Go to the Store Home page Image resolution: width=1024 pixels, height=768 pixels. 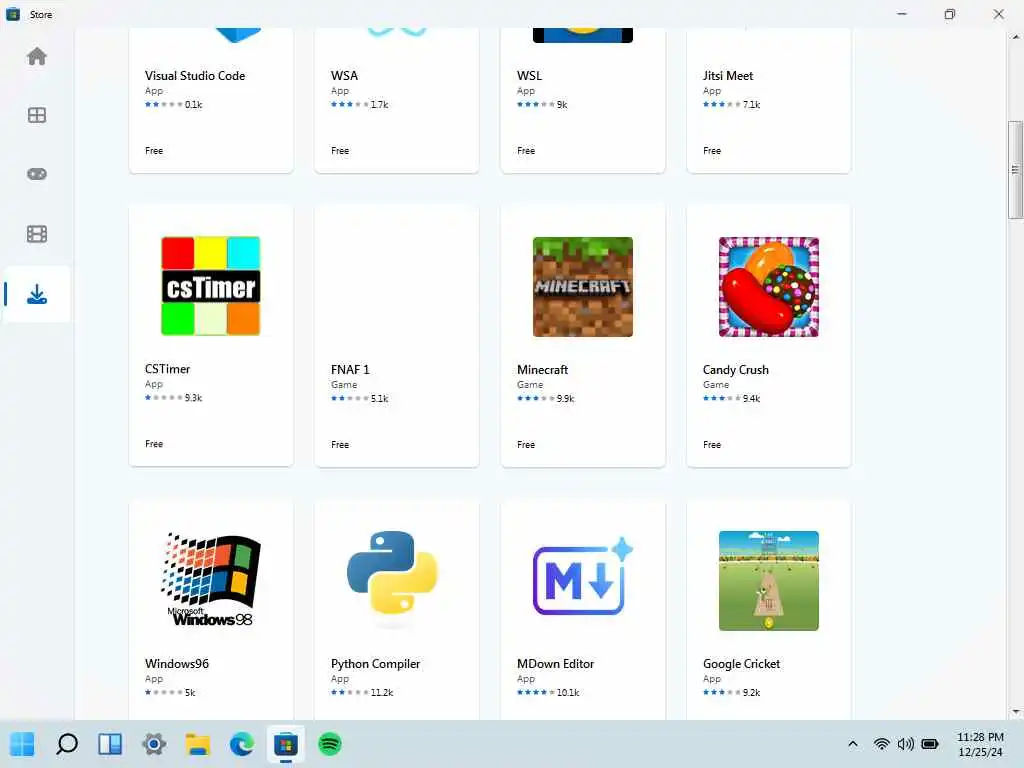point(37,57)
